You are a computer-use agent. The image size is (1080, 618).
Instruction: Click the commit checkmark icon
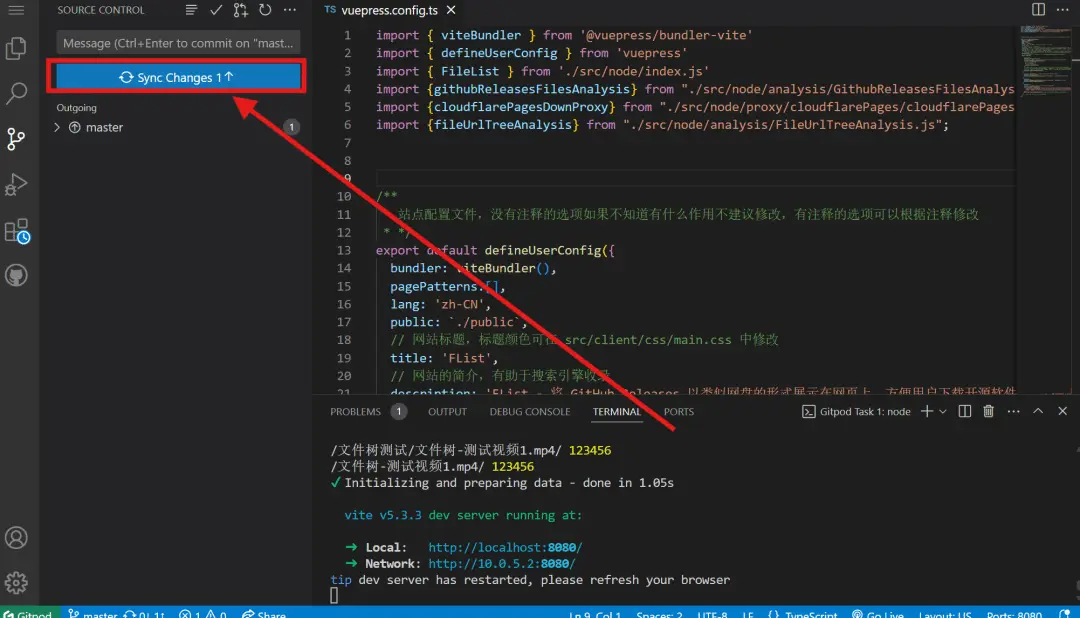pyautogui.click(x=216, y=10)
